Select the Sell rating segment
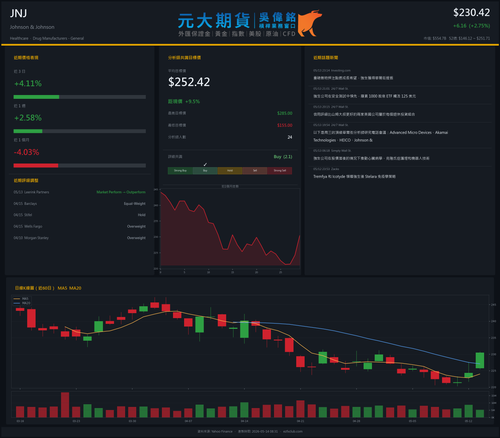500x438 pixels. (x=255, y=171)
